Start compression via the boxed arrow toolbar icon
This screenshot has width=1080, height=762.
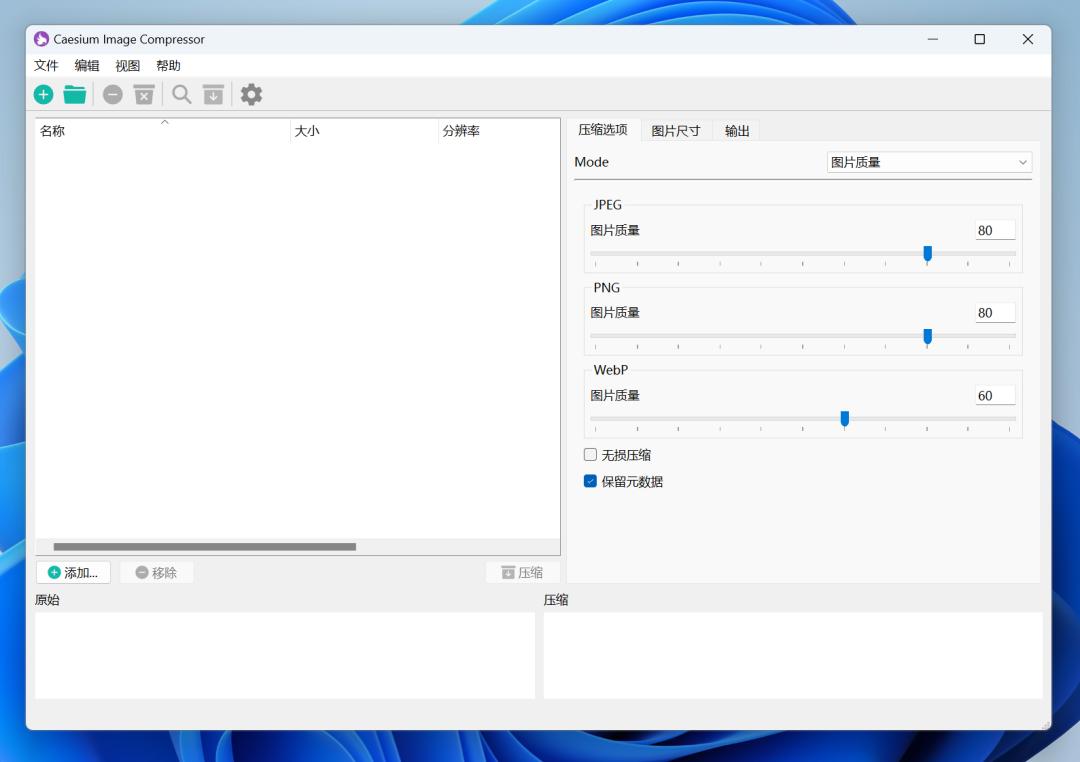tap(211, 94)
